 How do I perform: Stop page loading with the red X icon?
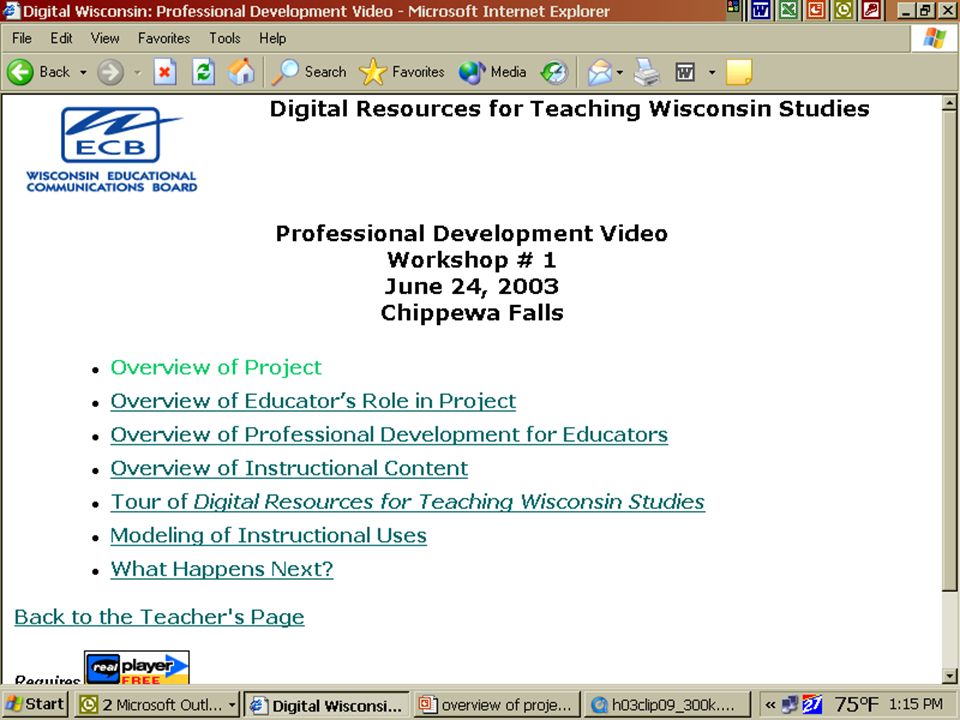coord(165,72)
